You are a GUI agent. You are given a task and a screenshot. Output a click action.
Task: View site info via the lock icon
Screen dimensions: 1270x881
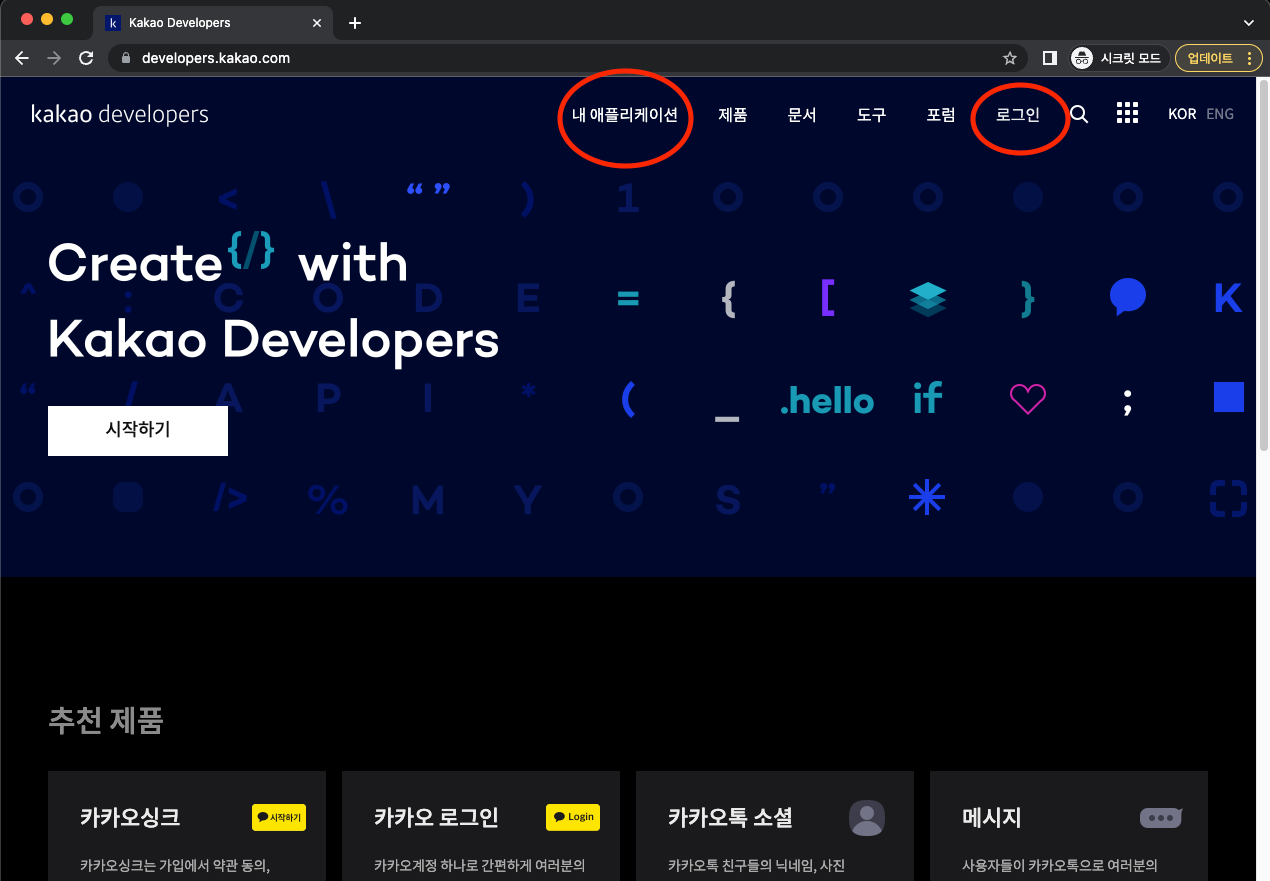[x=125, y=58]
